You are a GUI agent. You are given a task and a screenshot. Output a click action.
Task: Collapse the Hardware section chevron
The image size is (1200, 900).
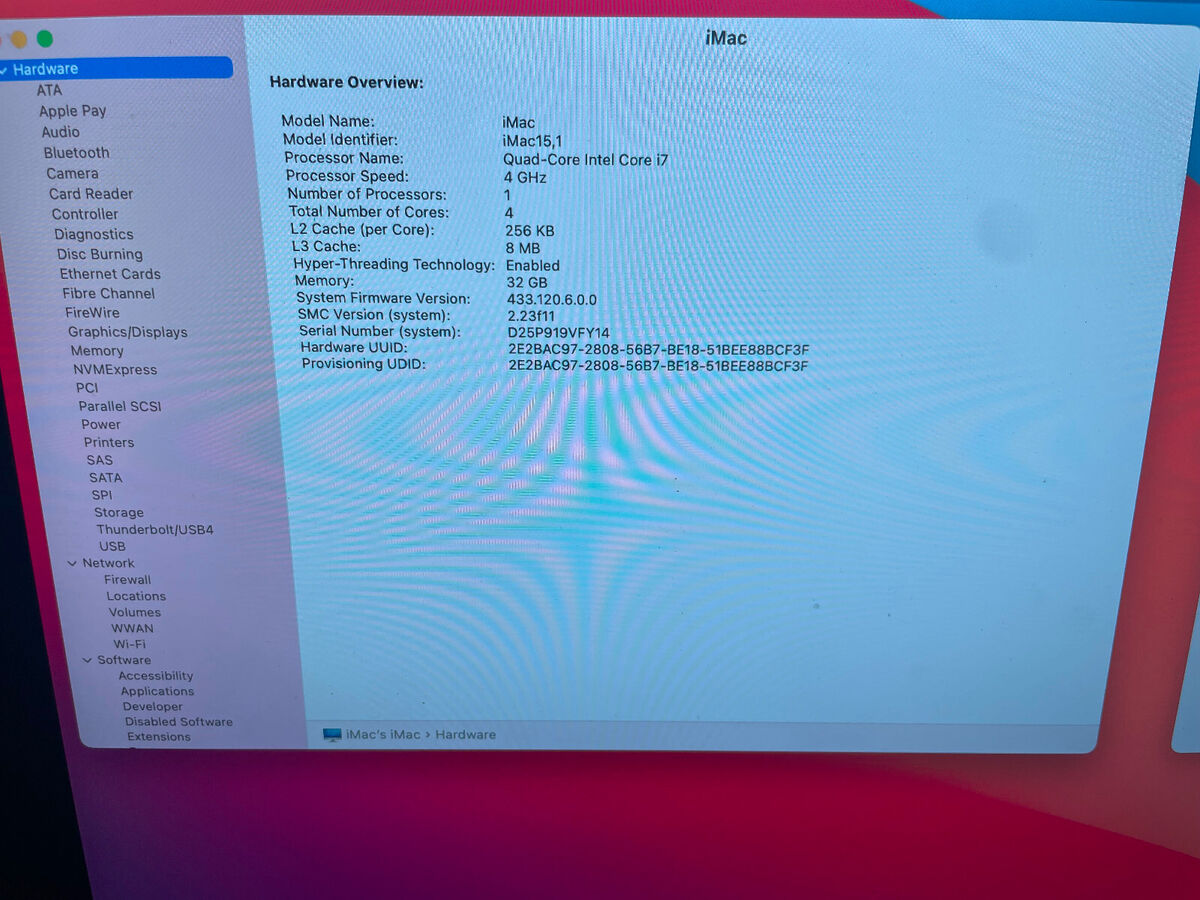[4, 70]
